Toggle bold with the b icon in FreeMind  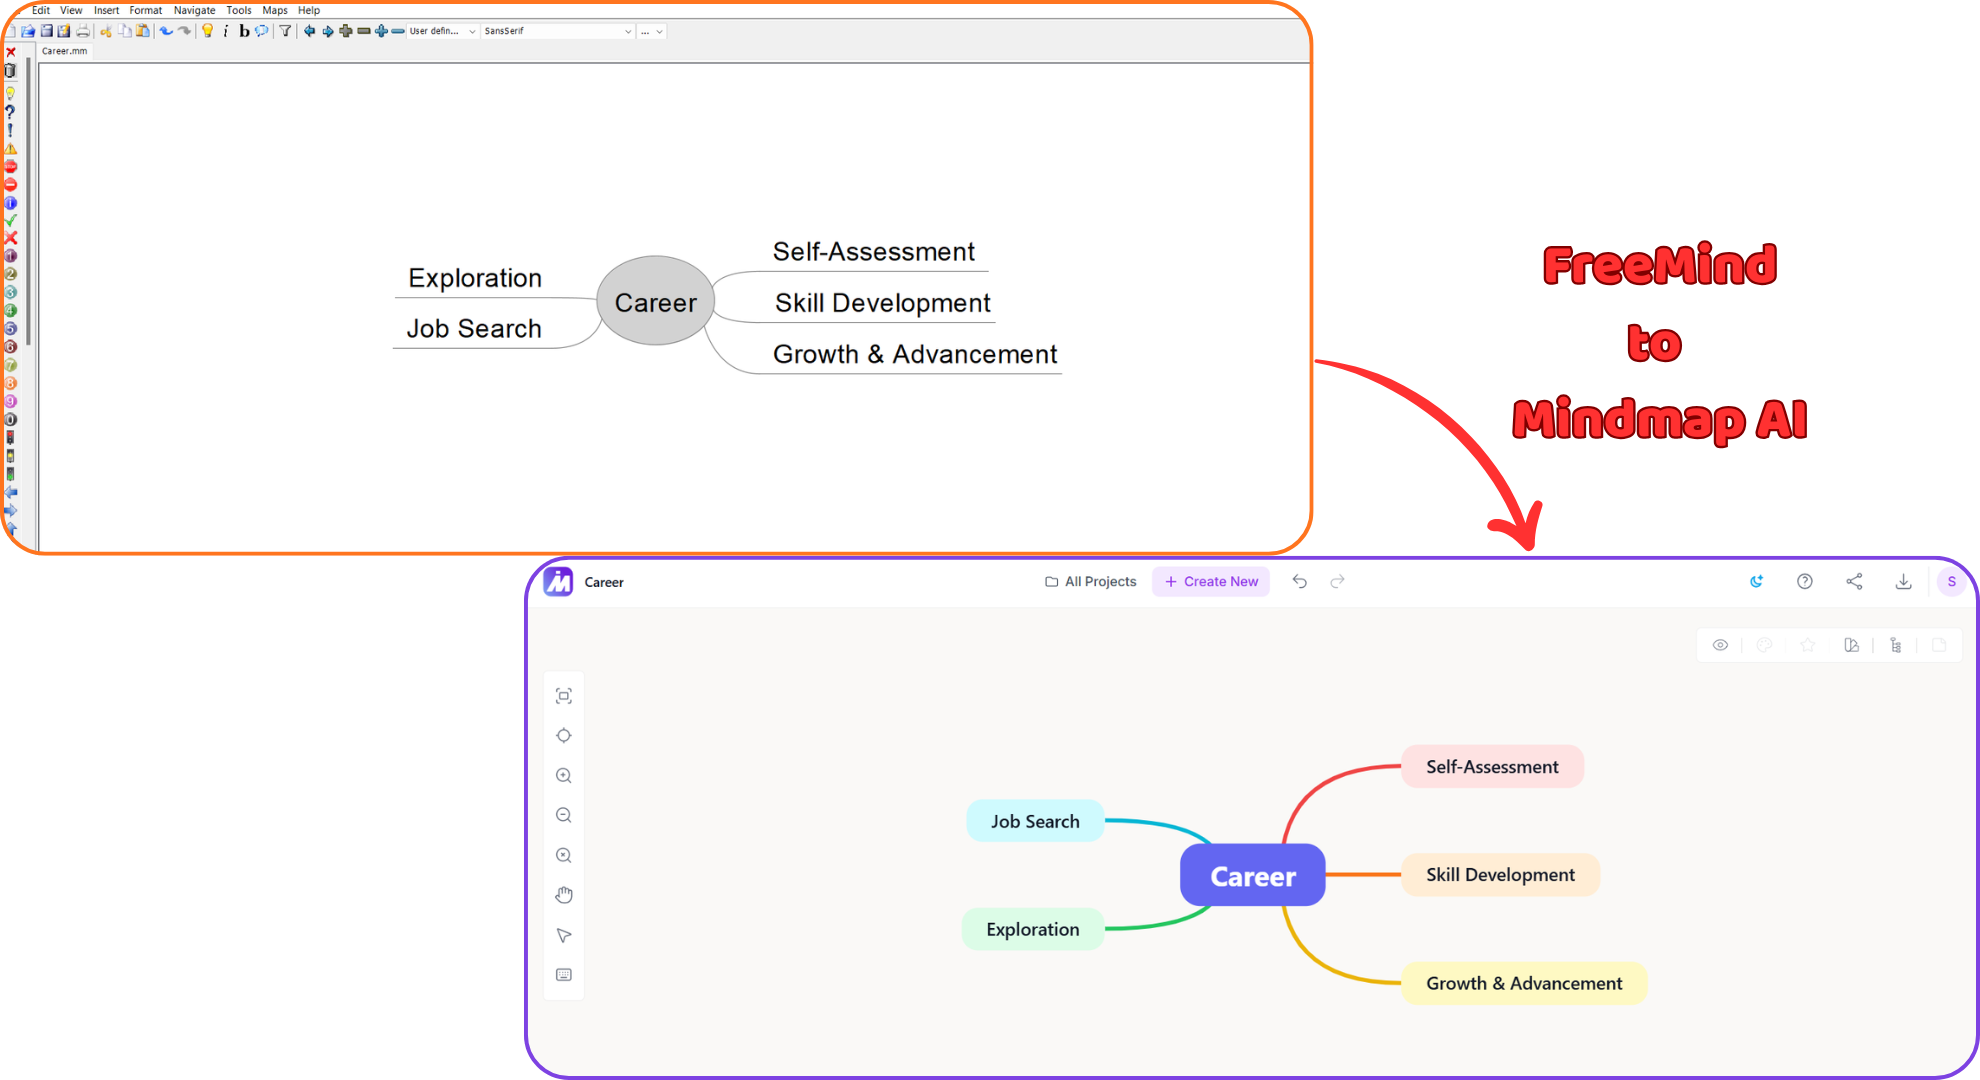click(244, 31)
